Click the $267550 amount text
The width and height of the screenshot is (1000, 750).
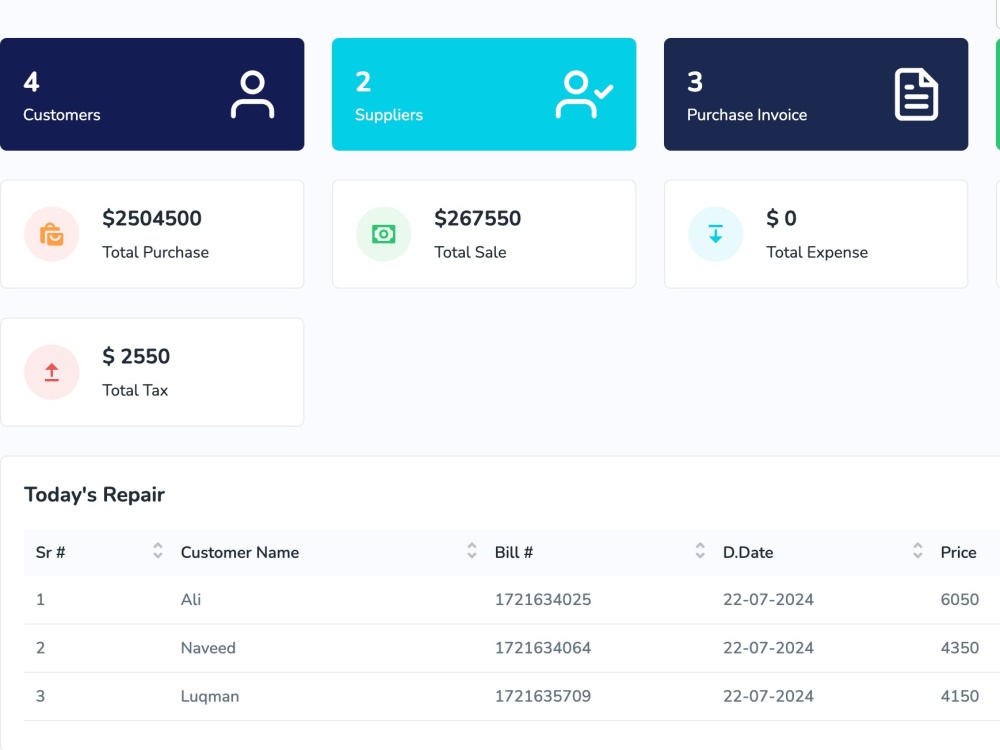tap(477, 218)
